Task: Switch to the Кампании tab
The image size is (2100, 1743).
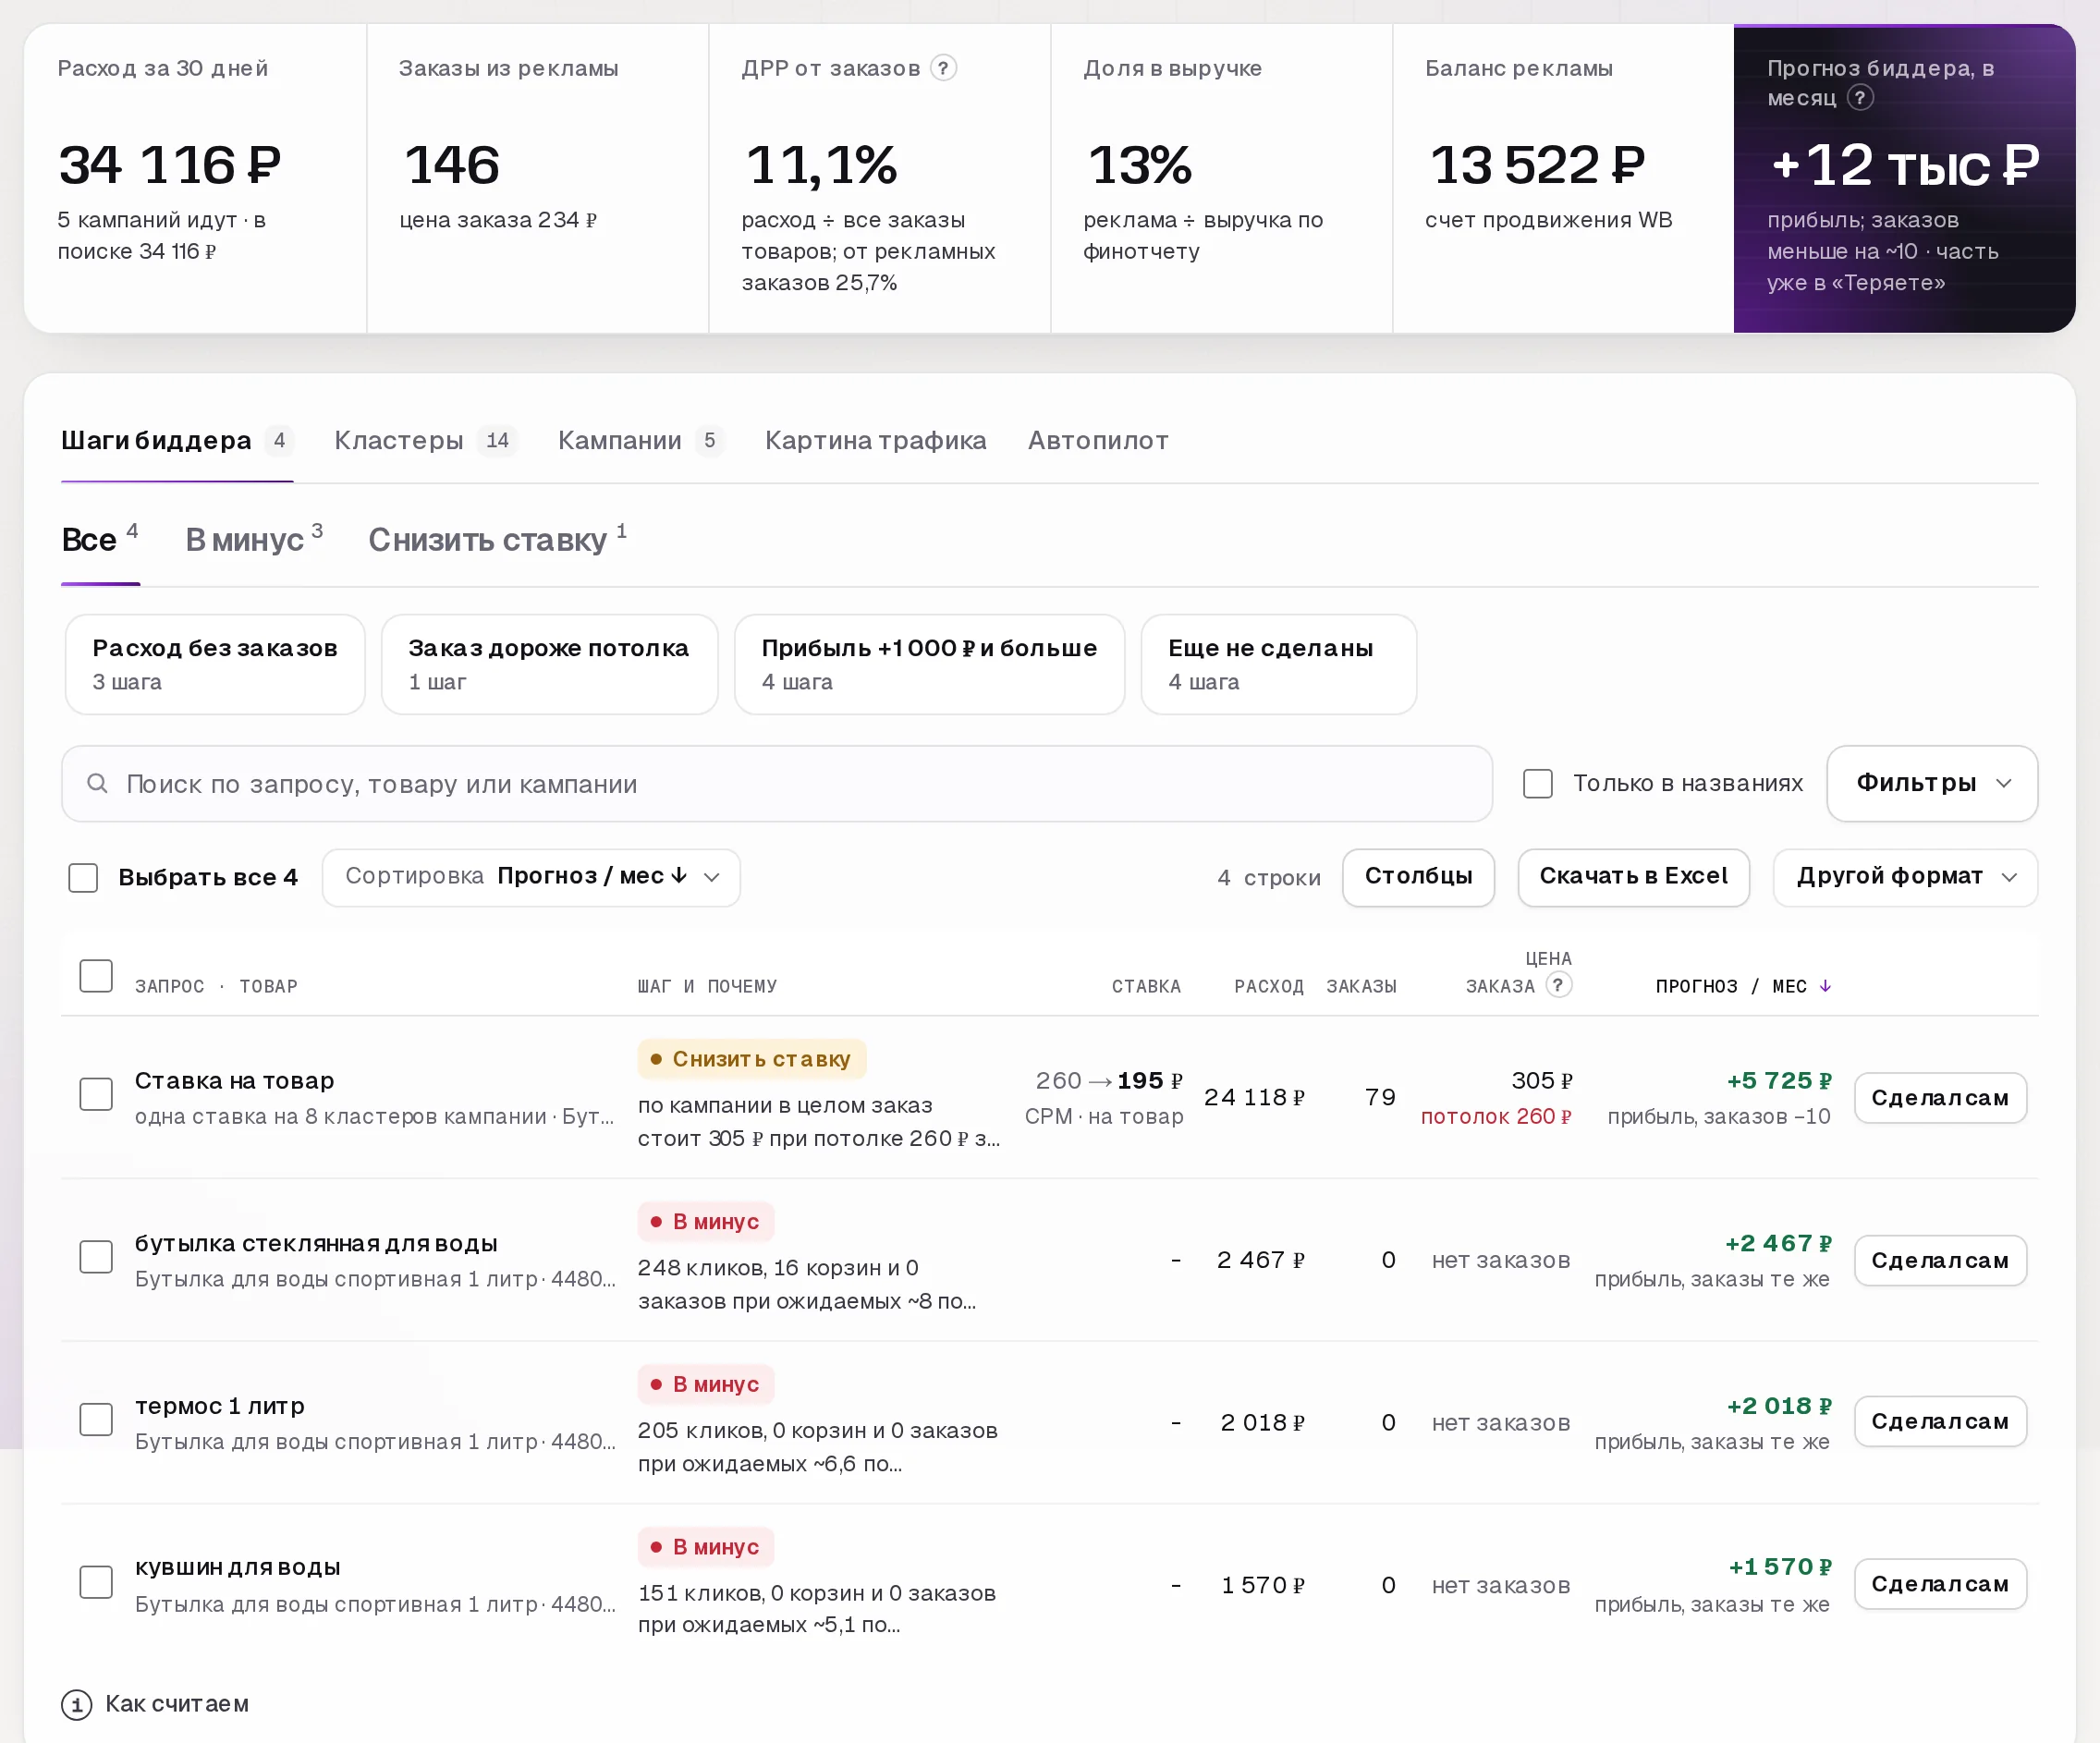Action: pos(640,441)
